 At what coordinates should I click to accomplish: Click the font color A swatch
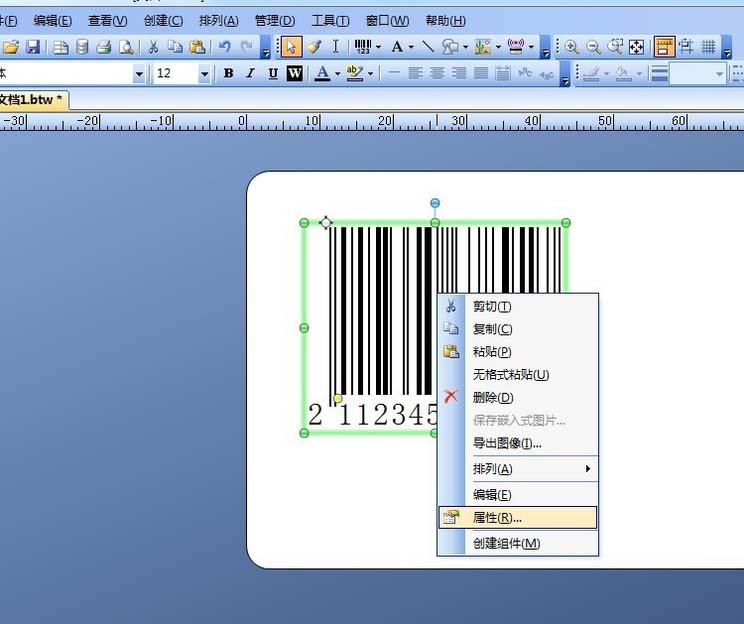[x=323, y=73]
